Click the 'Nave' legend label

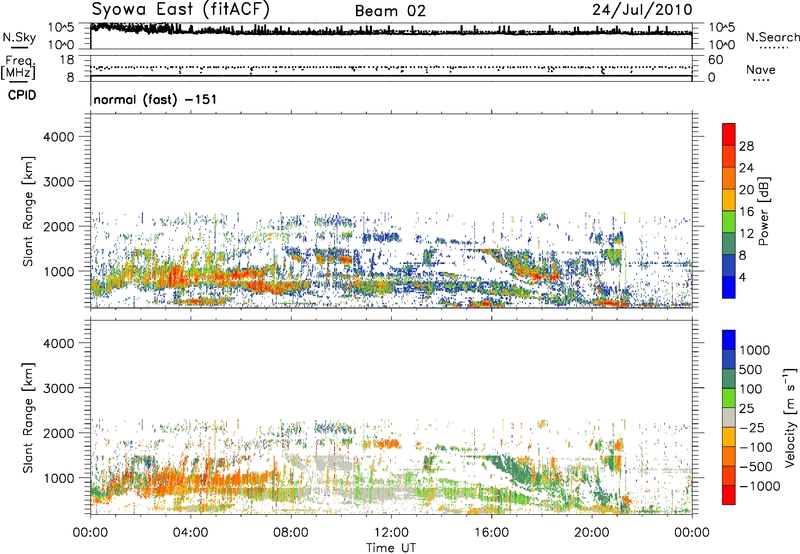click(760, 69)
